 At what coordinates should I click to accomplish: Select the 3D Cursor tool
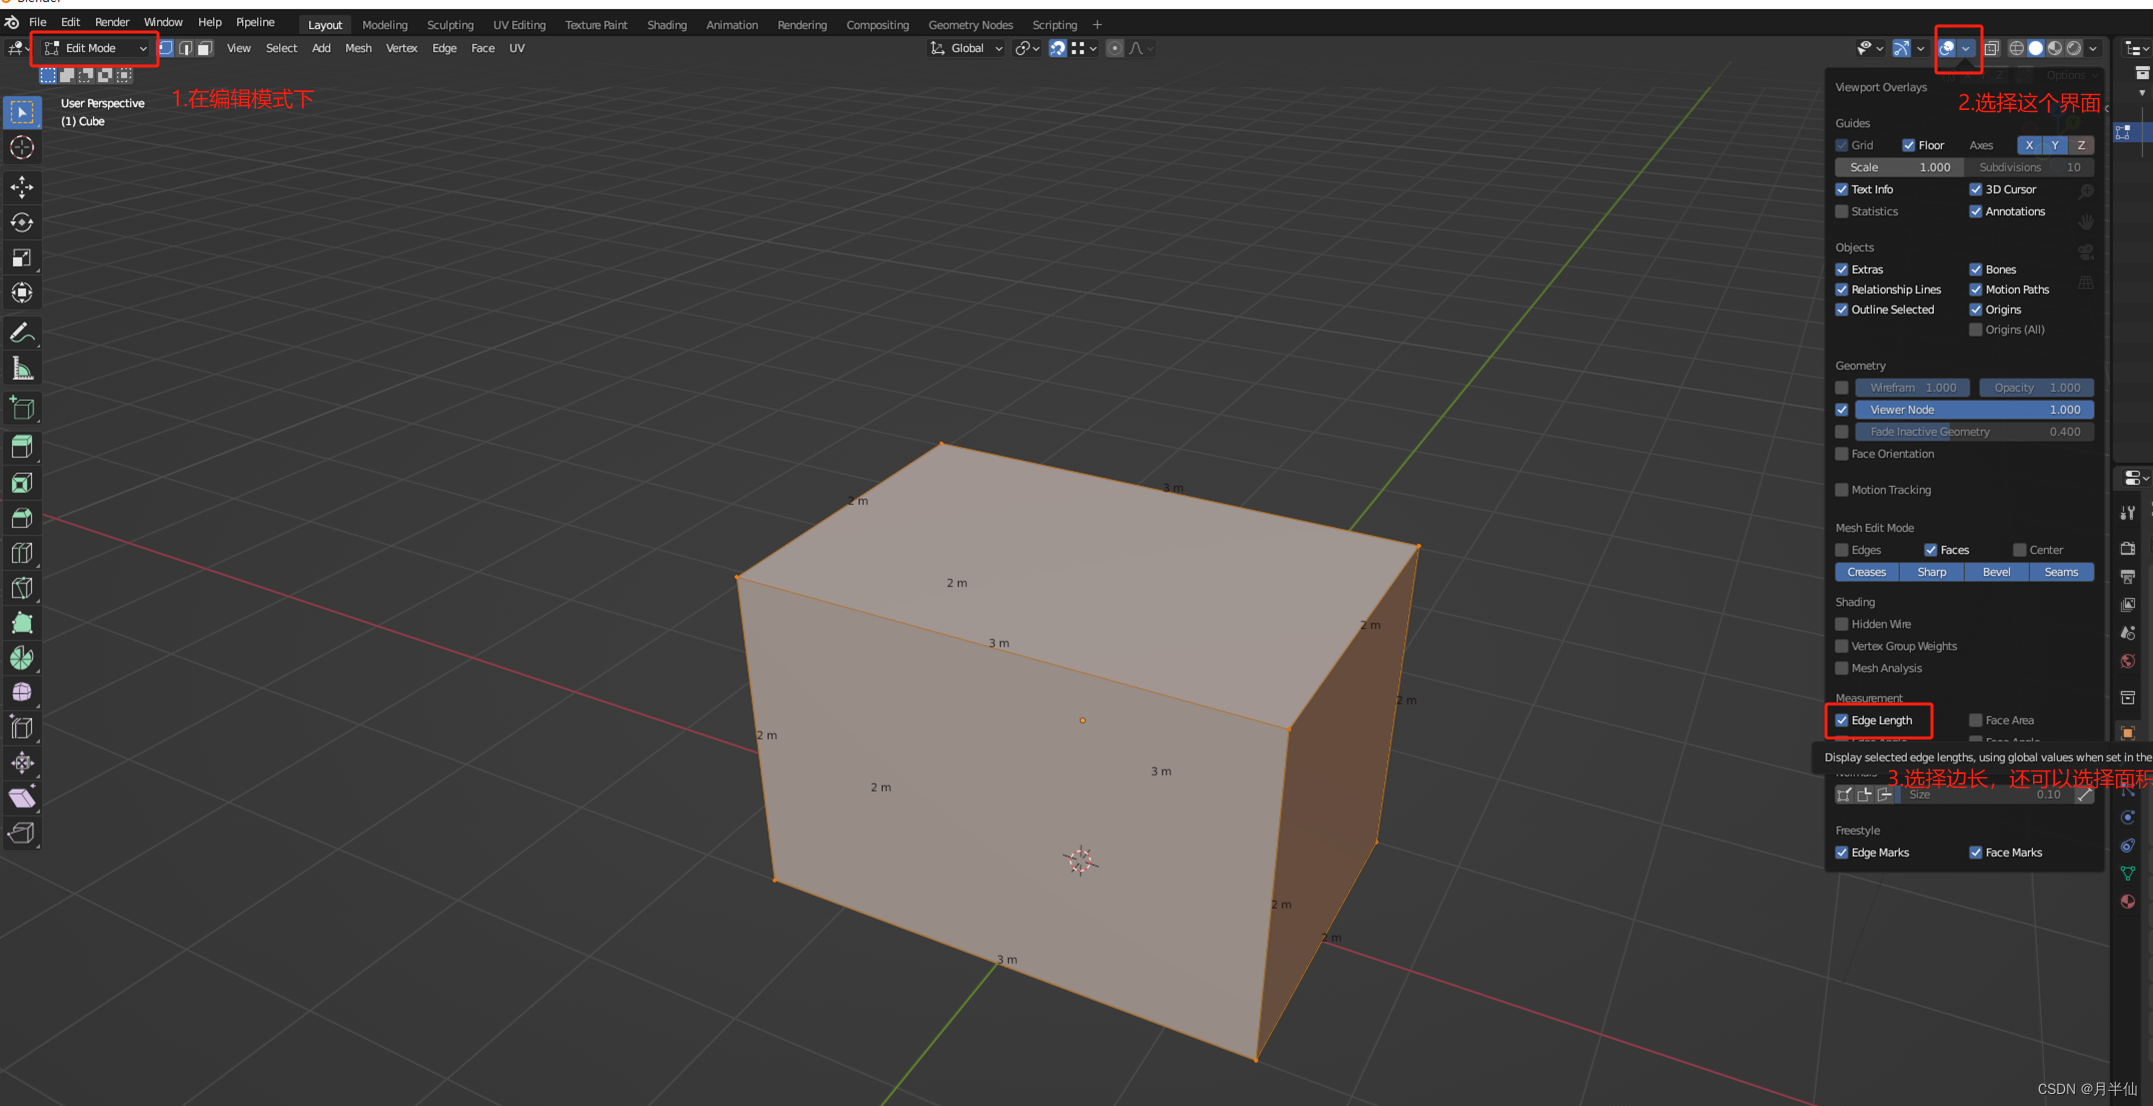pyautogui.click(x=22, y=147)
